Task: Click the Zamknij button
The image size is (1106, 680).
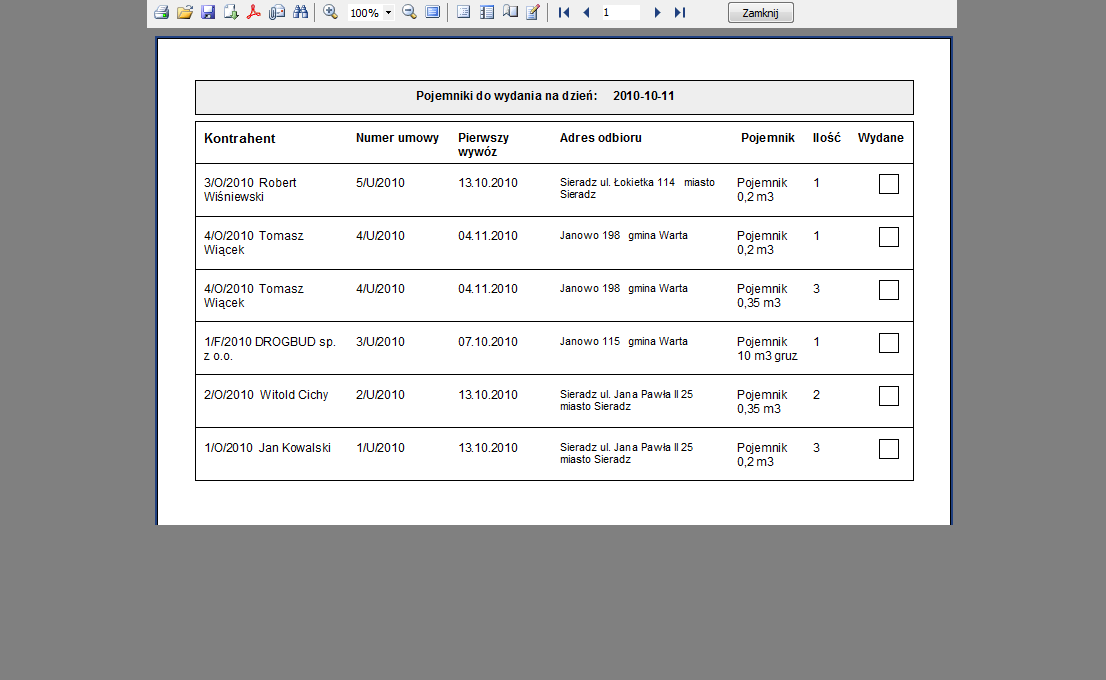Action: pyautogui.click(x=760, y=13)
